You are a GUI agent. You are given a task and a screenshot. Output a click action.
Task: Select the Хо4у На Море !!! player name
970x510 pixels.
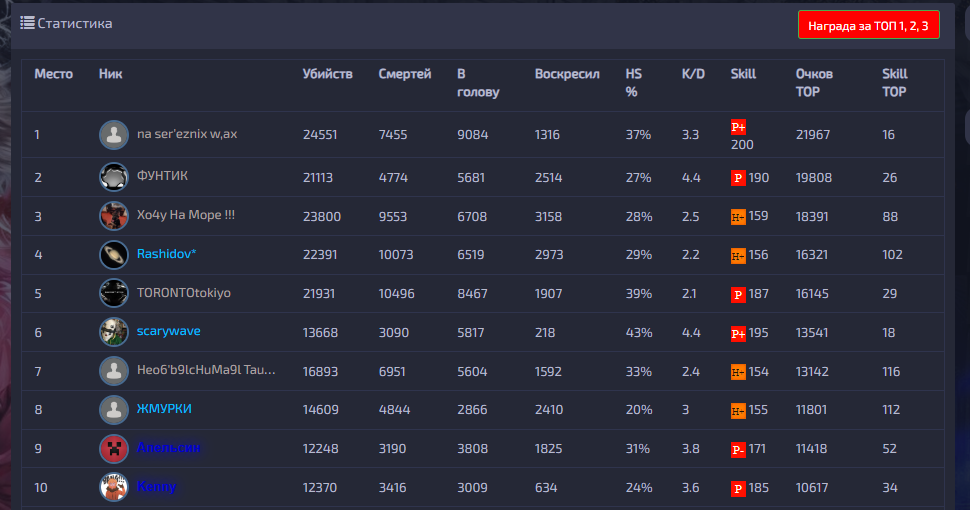click(186, 215)
